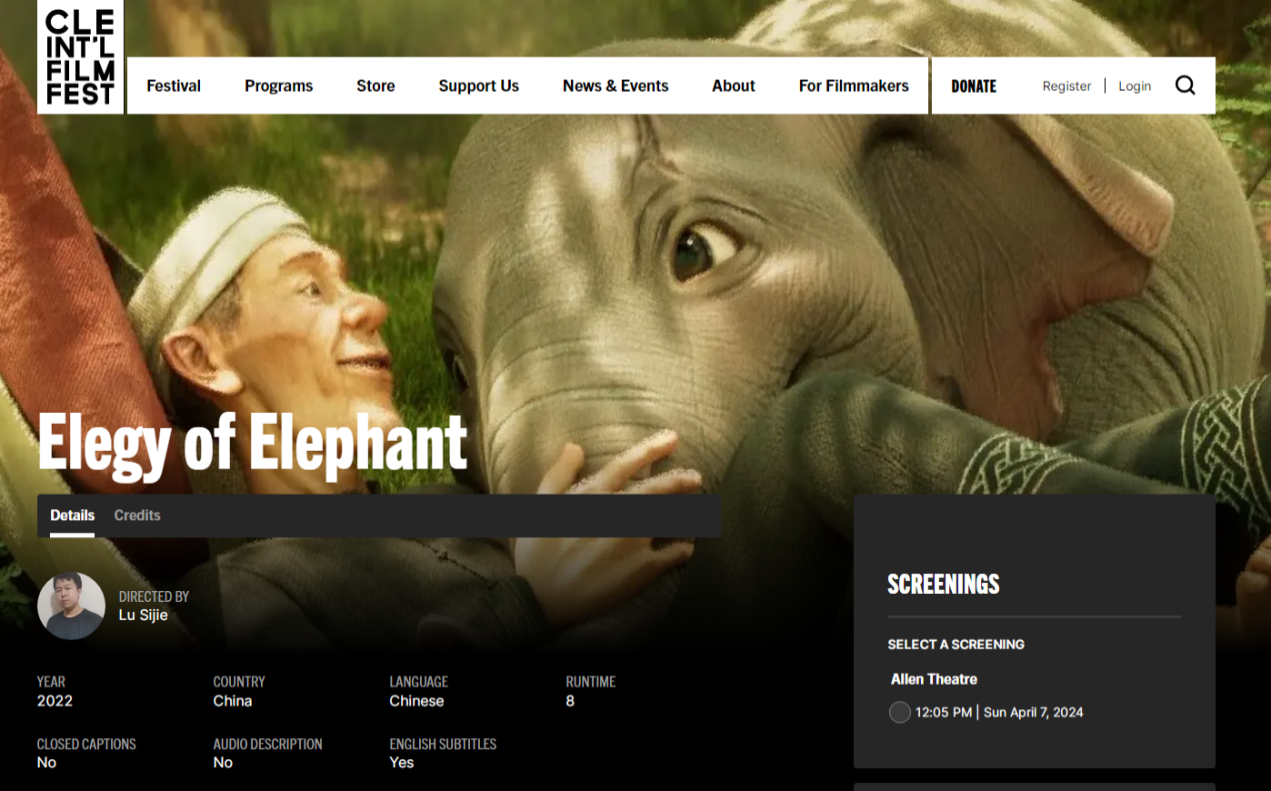Switch to the Credits tab
1271x791 pixels.
pyautogui.click(x=137, y=516)
